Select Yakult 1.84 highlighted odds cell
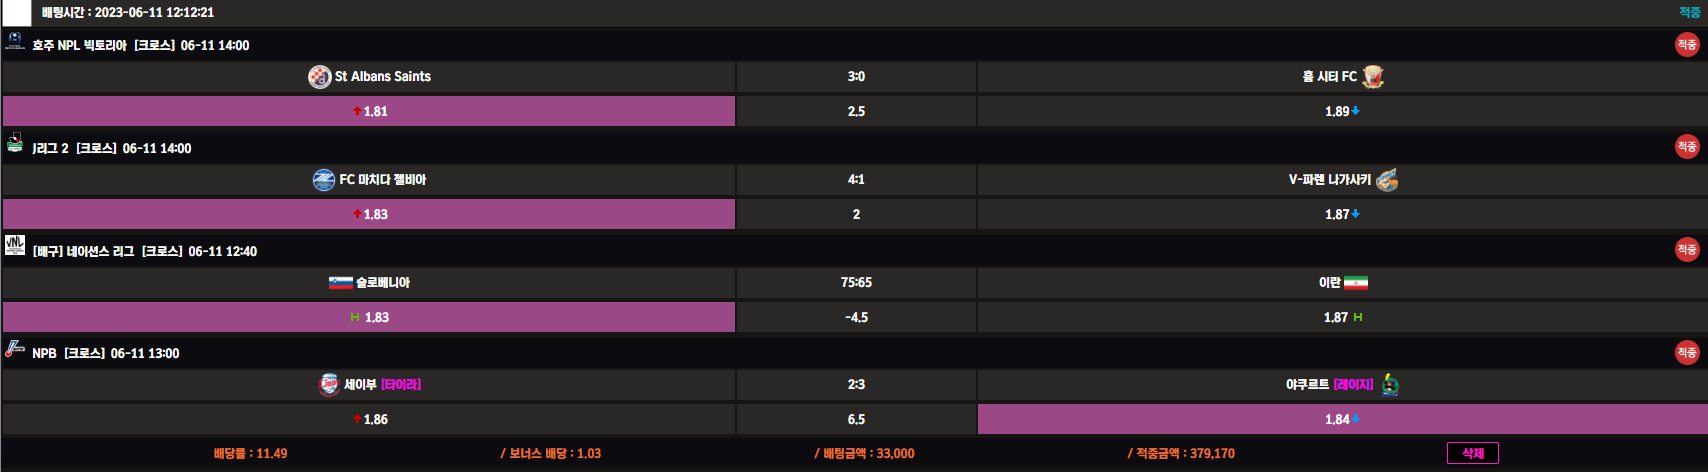 (1342, 419)
